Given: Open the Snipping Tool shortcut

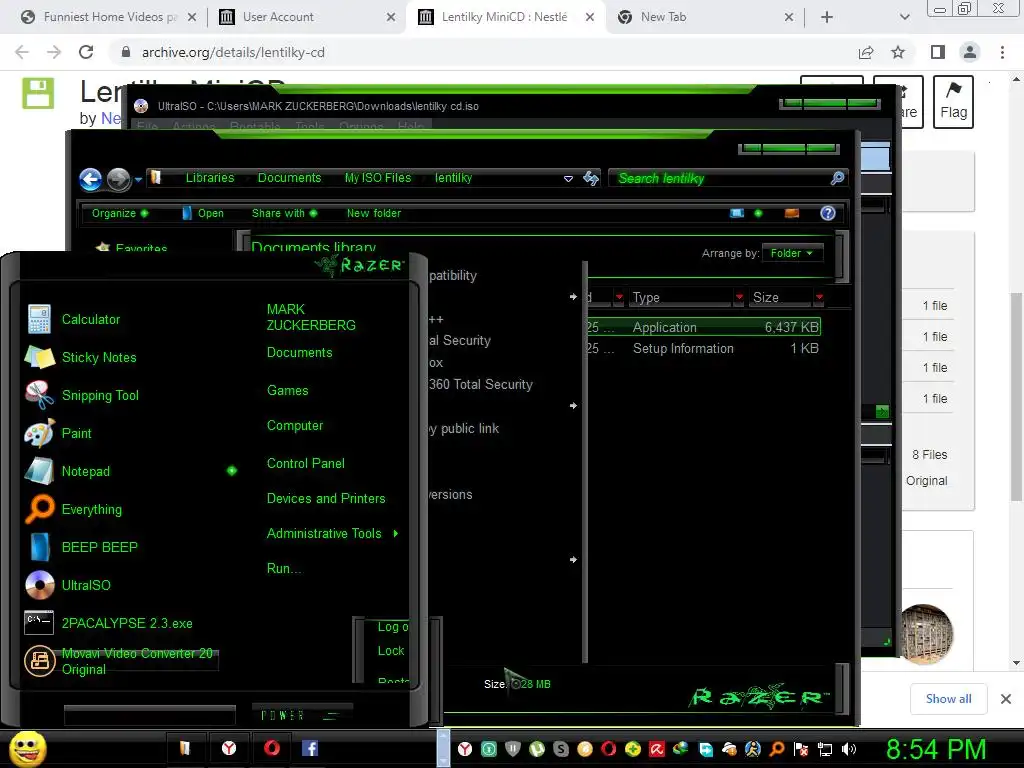Looking at the screenshot, I should pos(99,395).
